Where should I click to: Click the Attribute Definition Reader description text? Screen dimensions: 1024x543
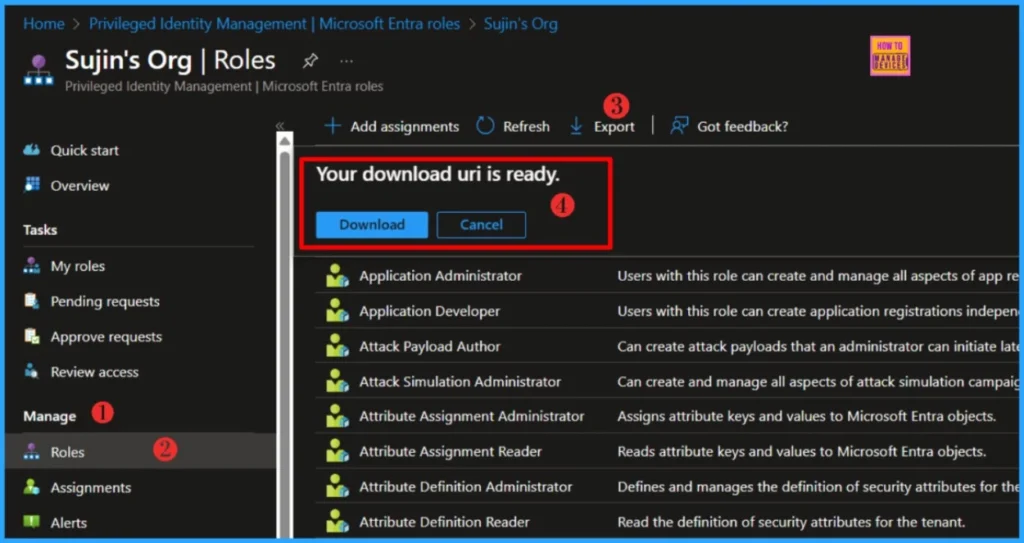point(791,522)
